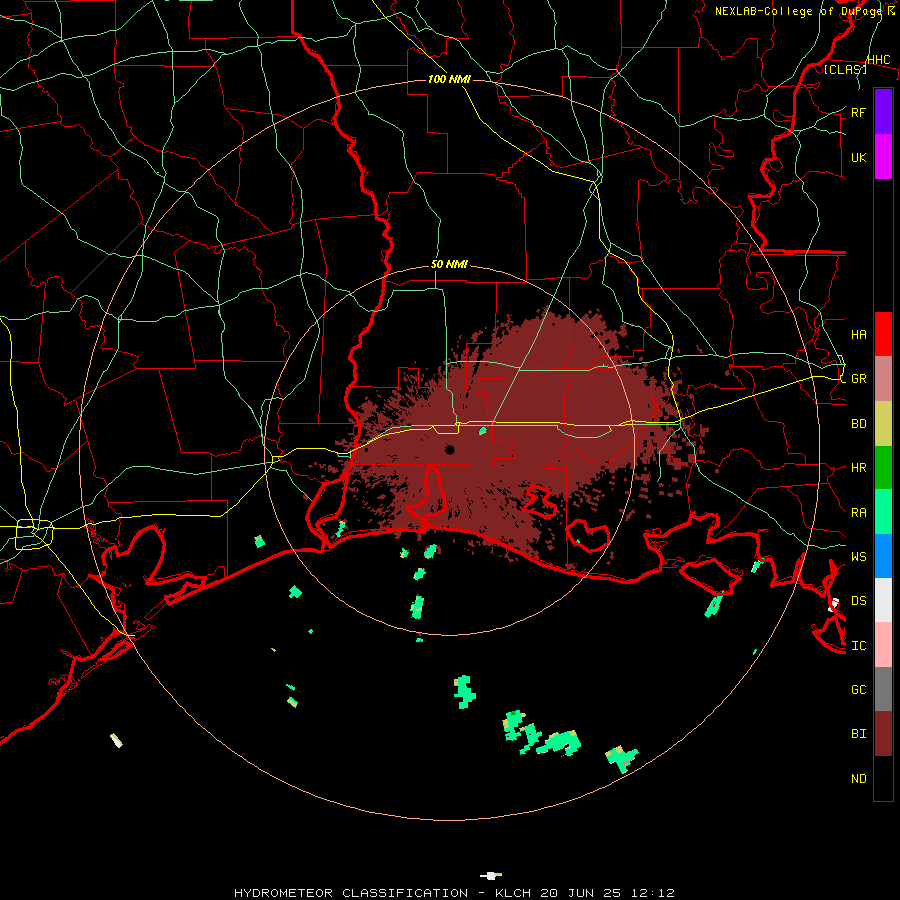Click the '100 NMI' range ring label
Screen dimensions: 900x900
pyautogui.click(x=449, y=79)
